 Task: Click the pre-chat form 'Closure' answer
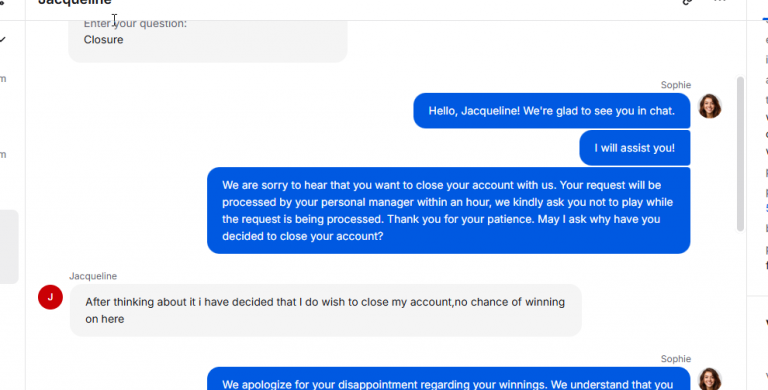pyautogui.click(x=103, y=40)
